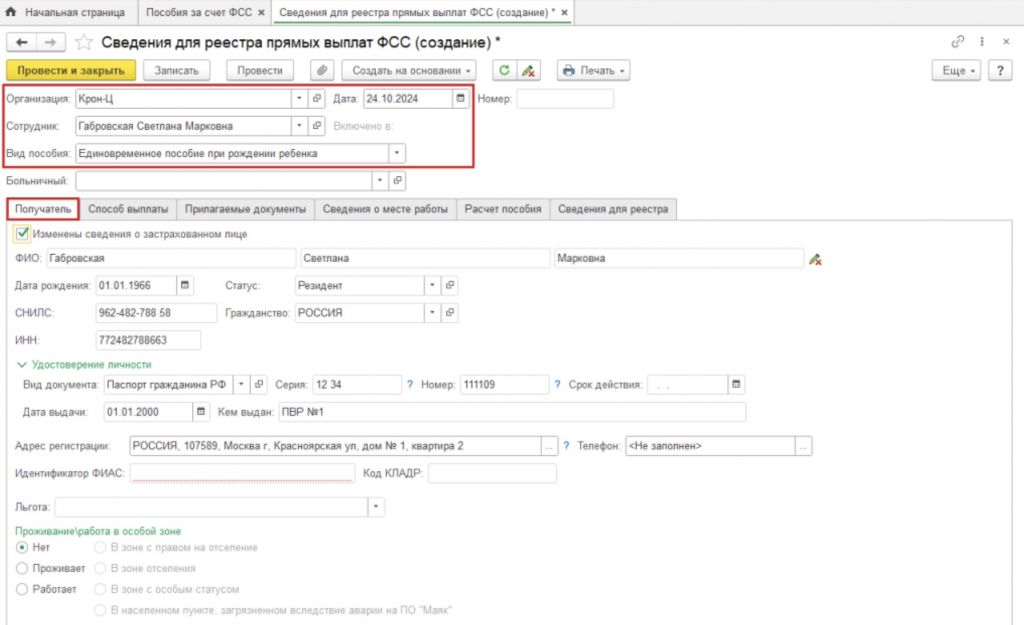Expand the Статус dropdown arrow
Screen dimensions: 1024x625
(x=432, y=285)
